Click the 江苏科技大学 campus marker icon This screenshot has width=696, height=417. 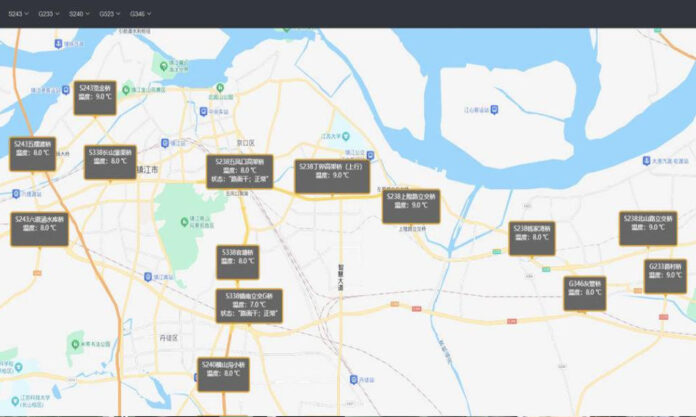tap(15, 401)
